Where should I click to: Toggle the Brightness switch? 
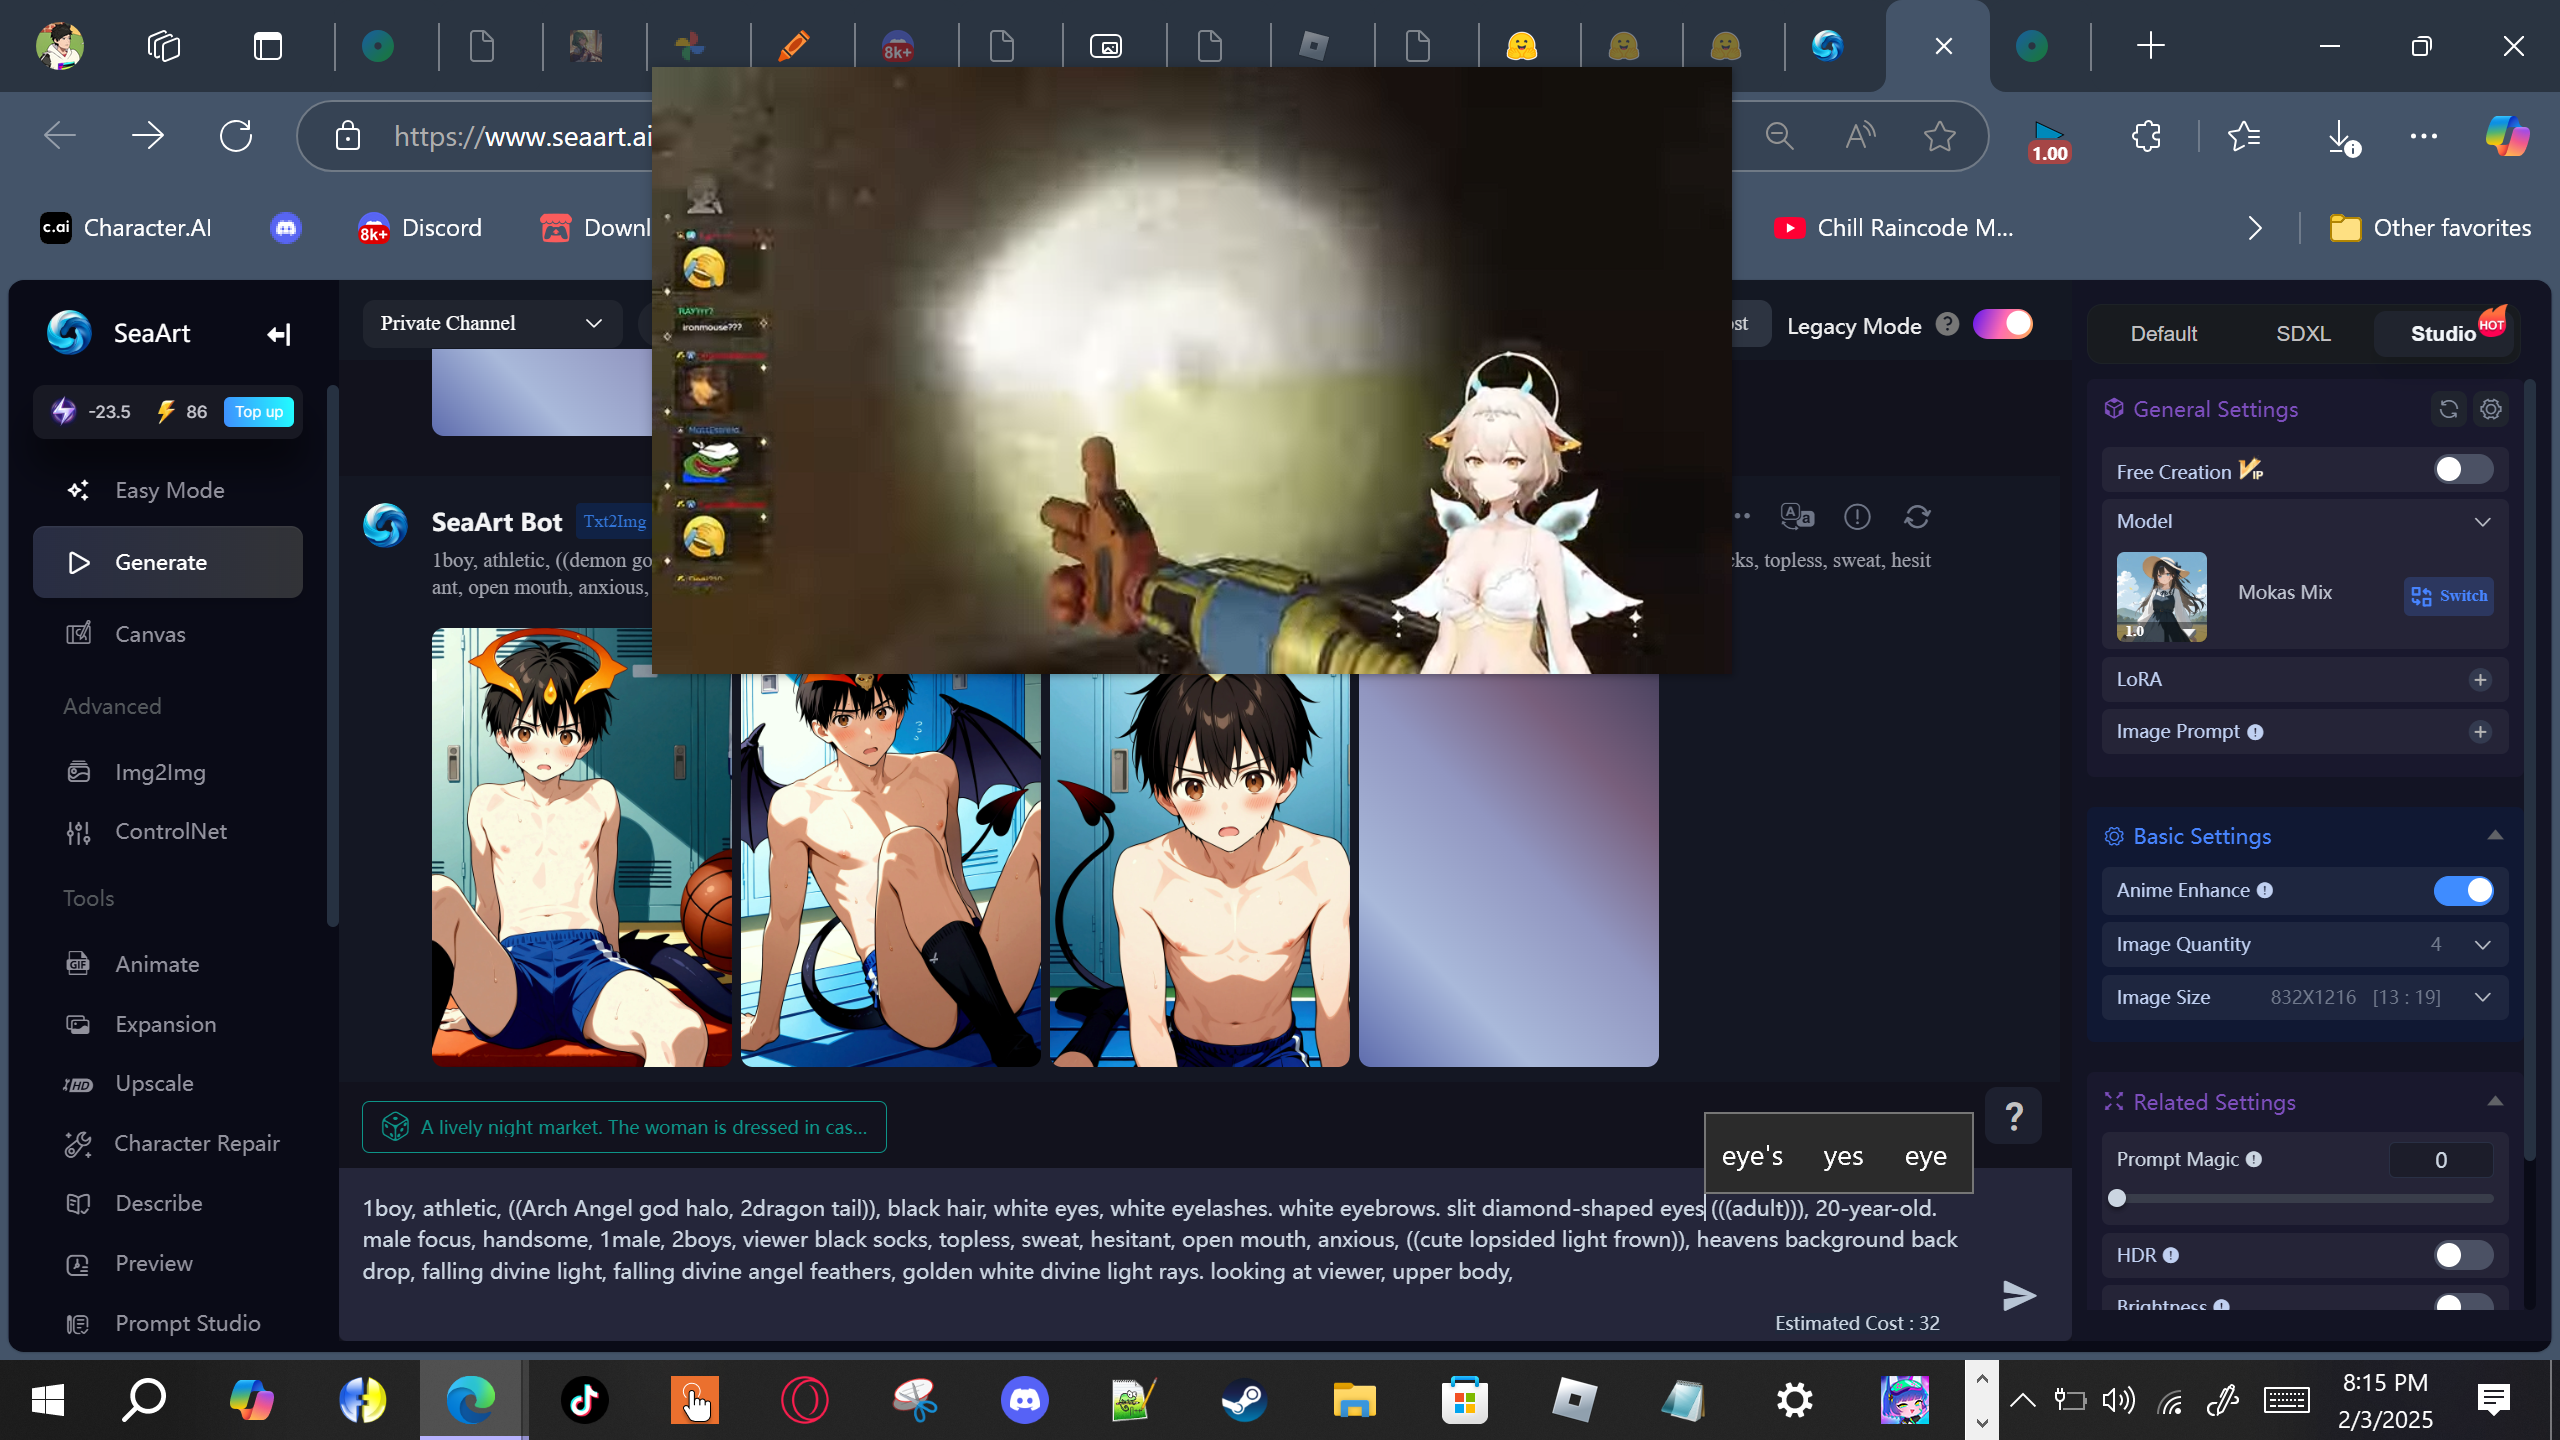2463,1301
